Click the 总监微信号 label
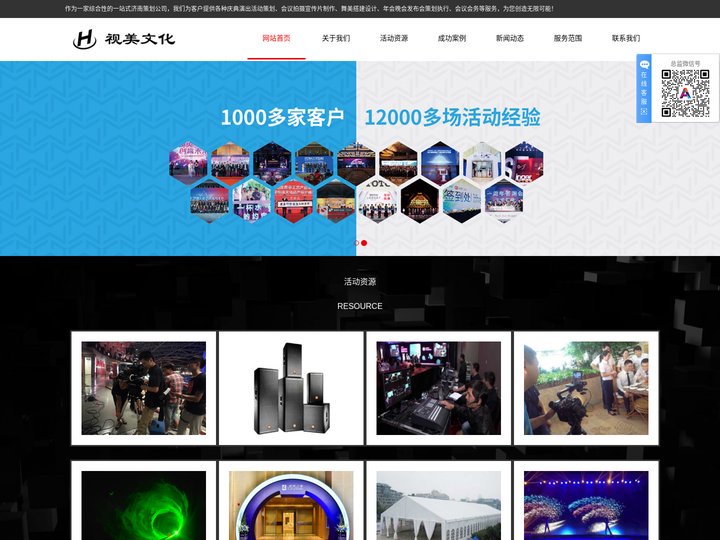 click(685, 64)
